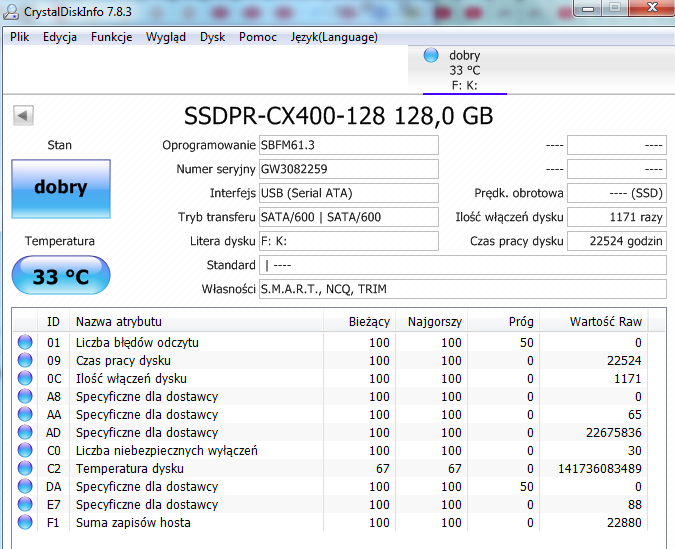Close the CrystalDiskInfo window
The image size is (675, 549).
(x=652, y=8)
